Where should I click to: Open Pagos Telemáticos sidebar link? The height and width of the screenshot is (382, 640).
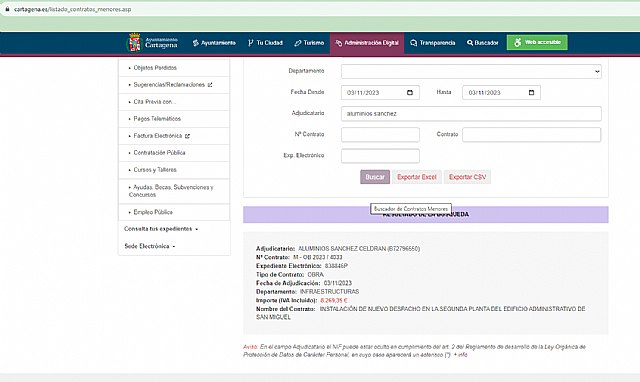point(157,119)
